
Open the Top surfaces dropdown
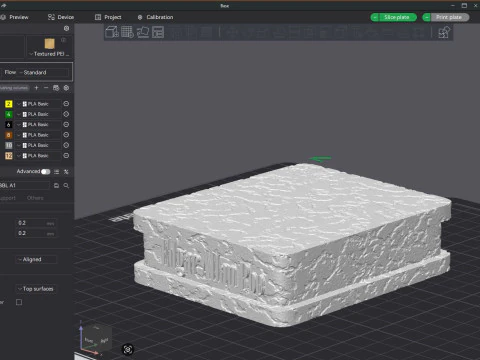[x=36, y=289]
